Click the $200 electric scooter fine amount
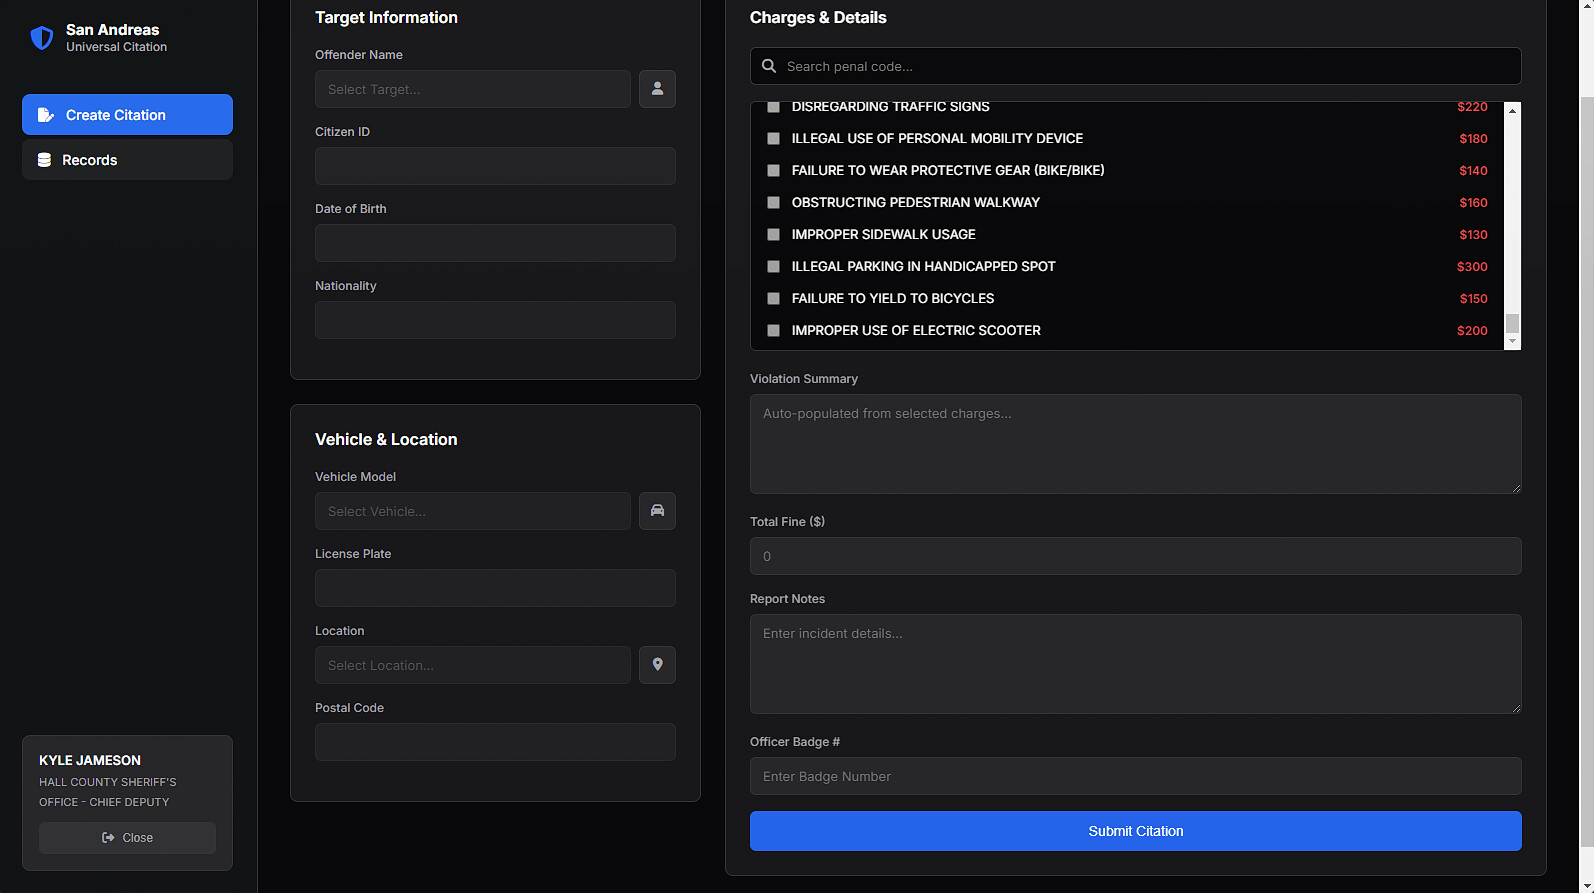The image size is (1594, 893). coord(1472,330)
